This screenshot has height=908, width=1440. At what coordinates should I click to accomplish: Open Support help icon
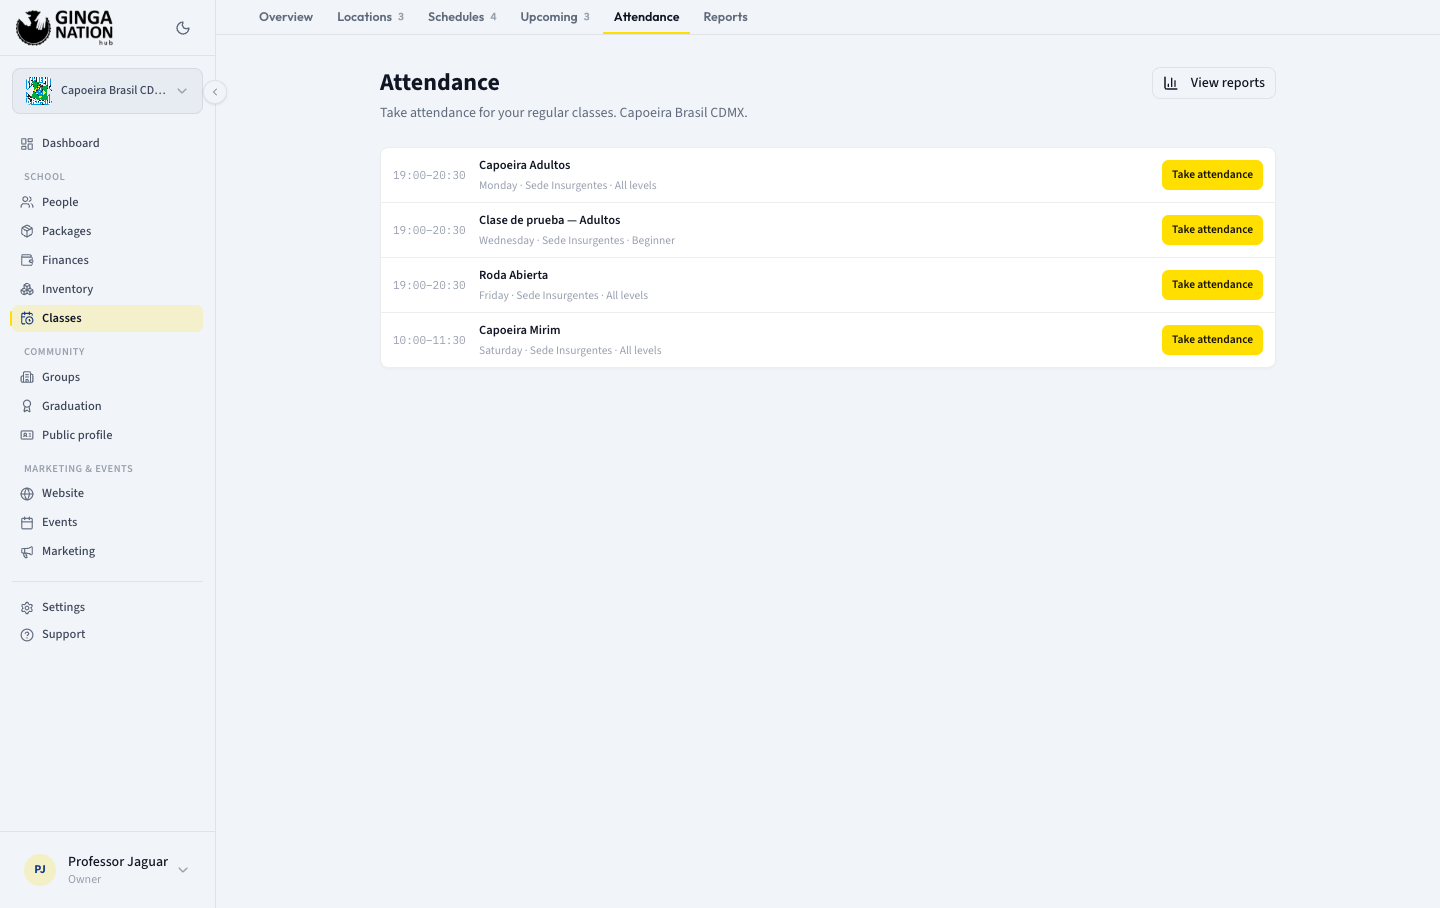pyautogui.click(x=27, y=635)
